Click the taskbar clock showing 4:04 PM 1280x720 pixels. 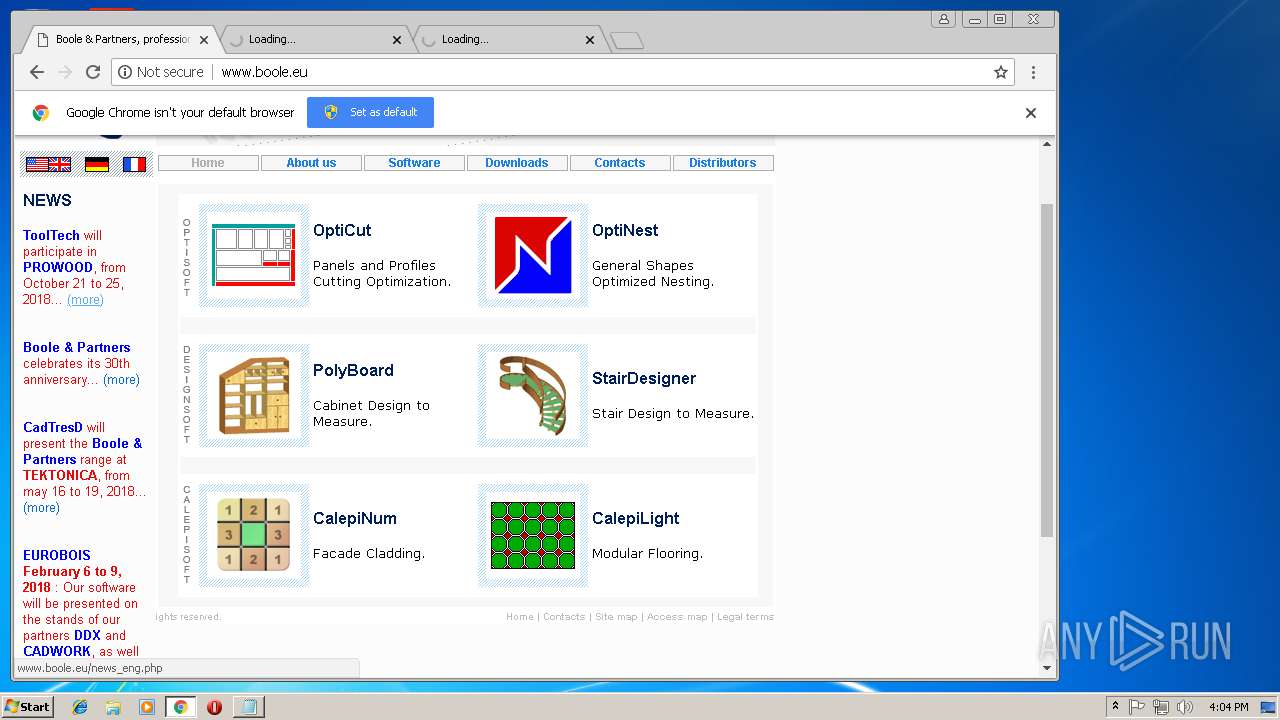click(1228, 707)
